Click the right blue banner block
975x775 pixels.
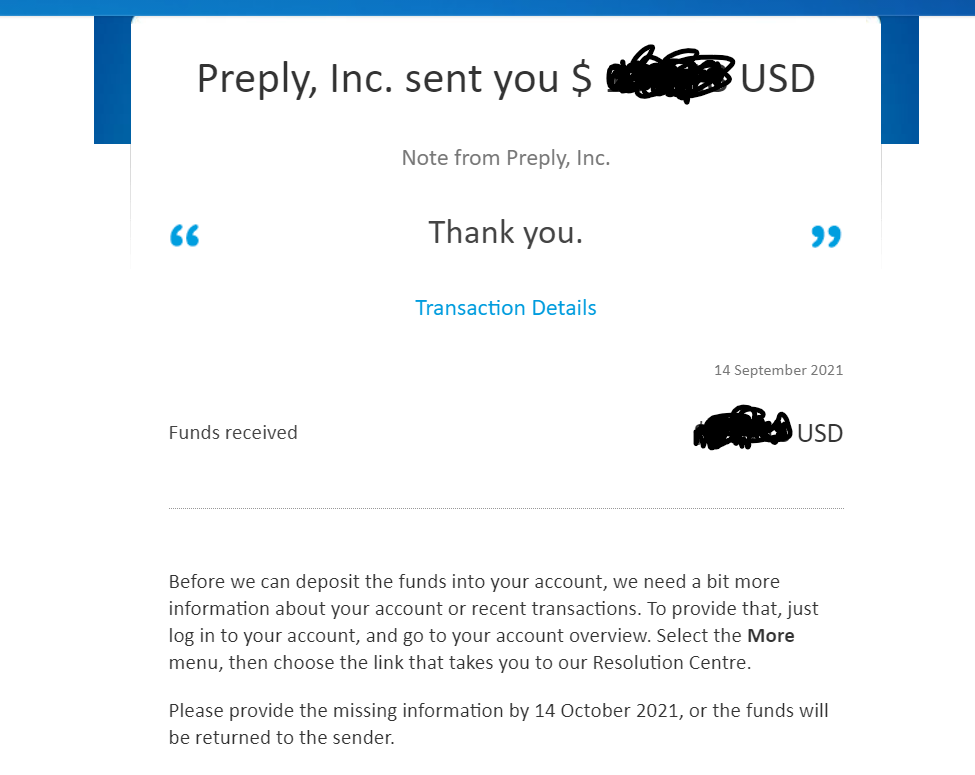[x=900, y=80]
